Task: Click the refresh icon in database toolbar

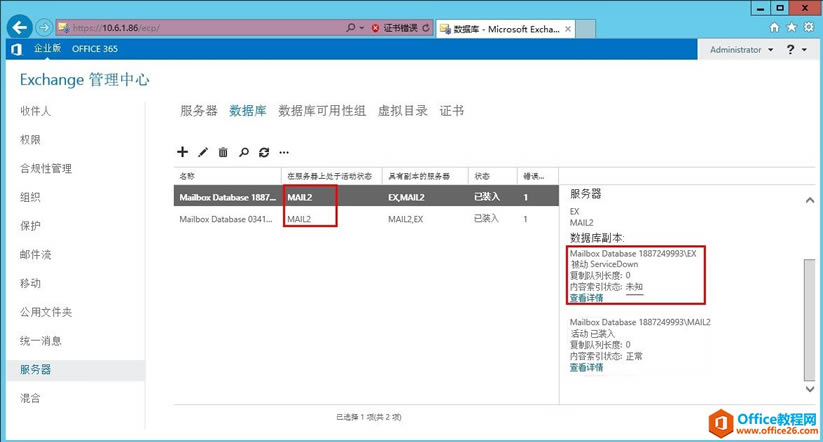Action: coord(264,152)
